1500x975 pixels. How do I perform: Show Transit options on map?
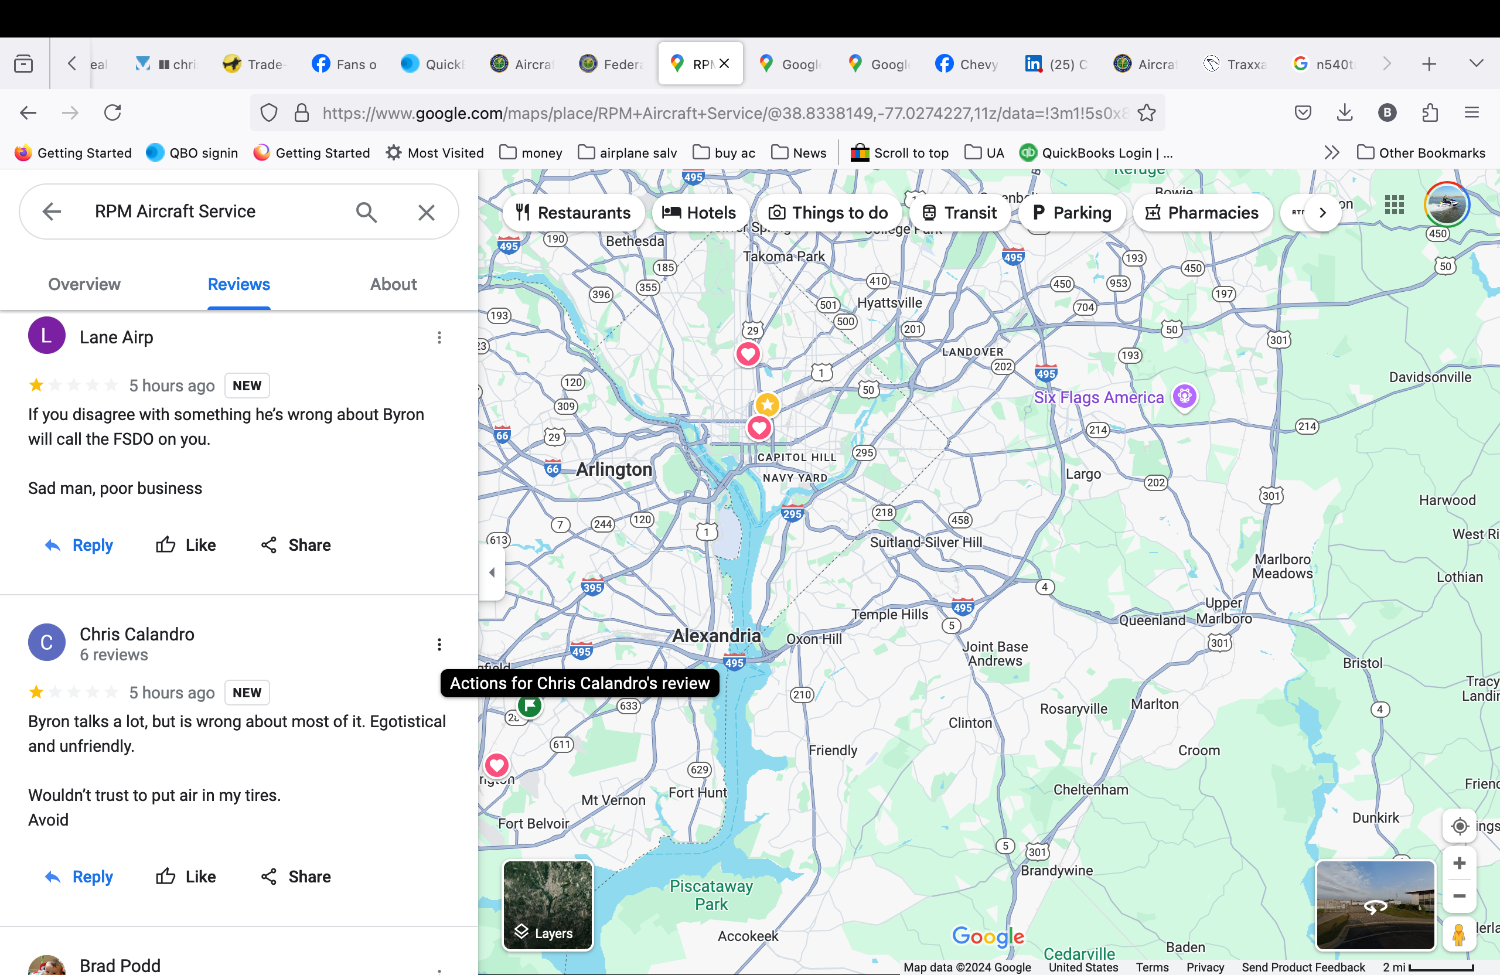[x=959, y=213]
